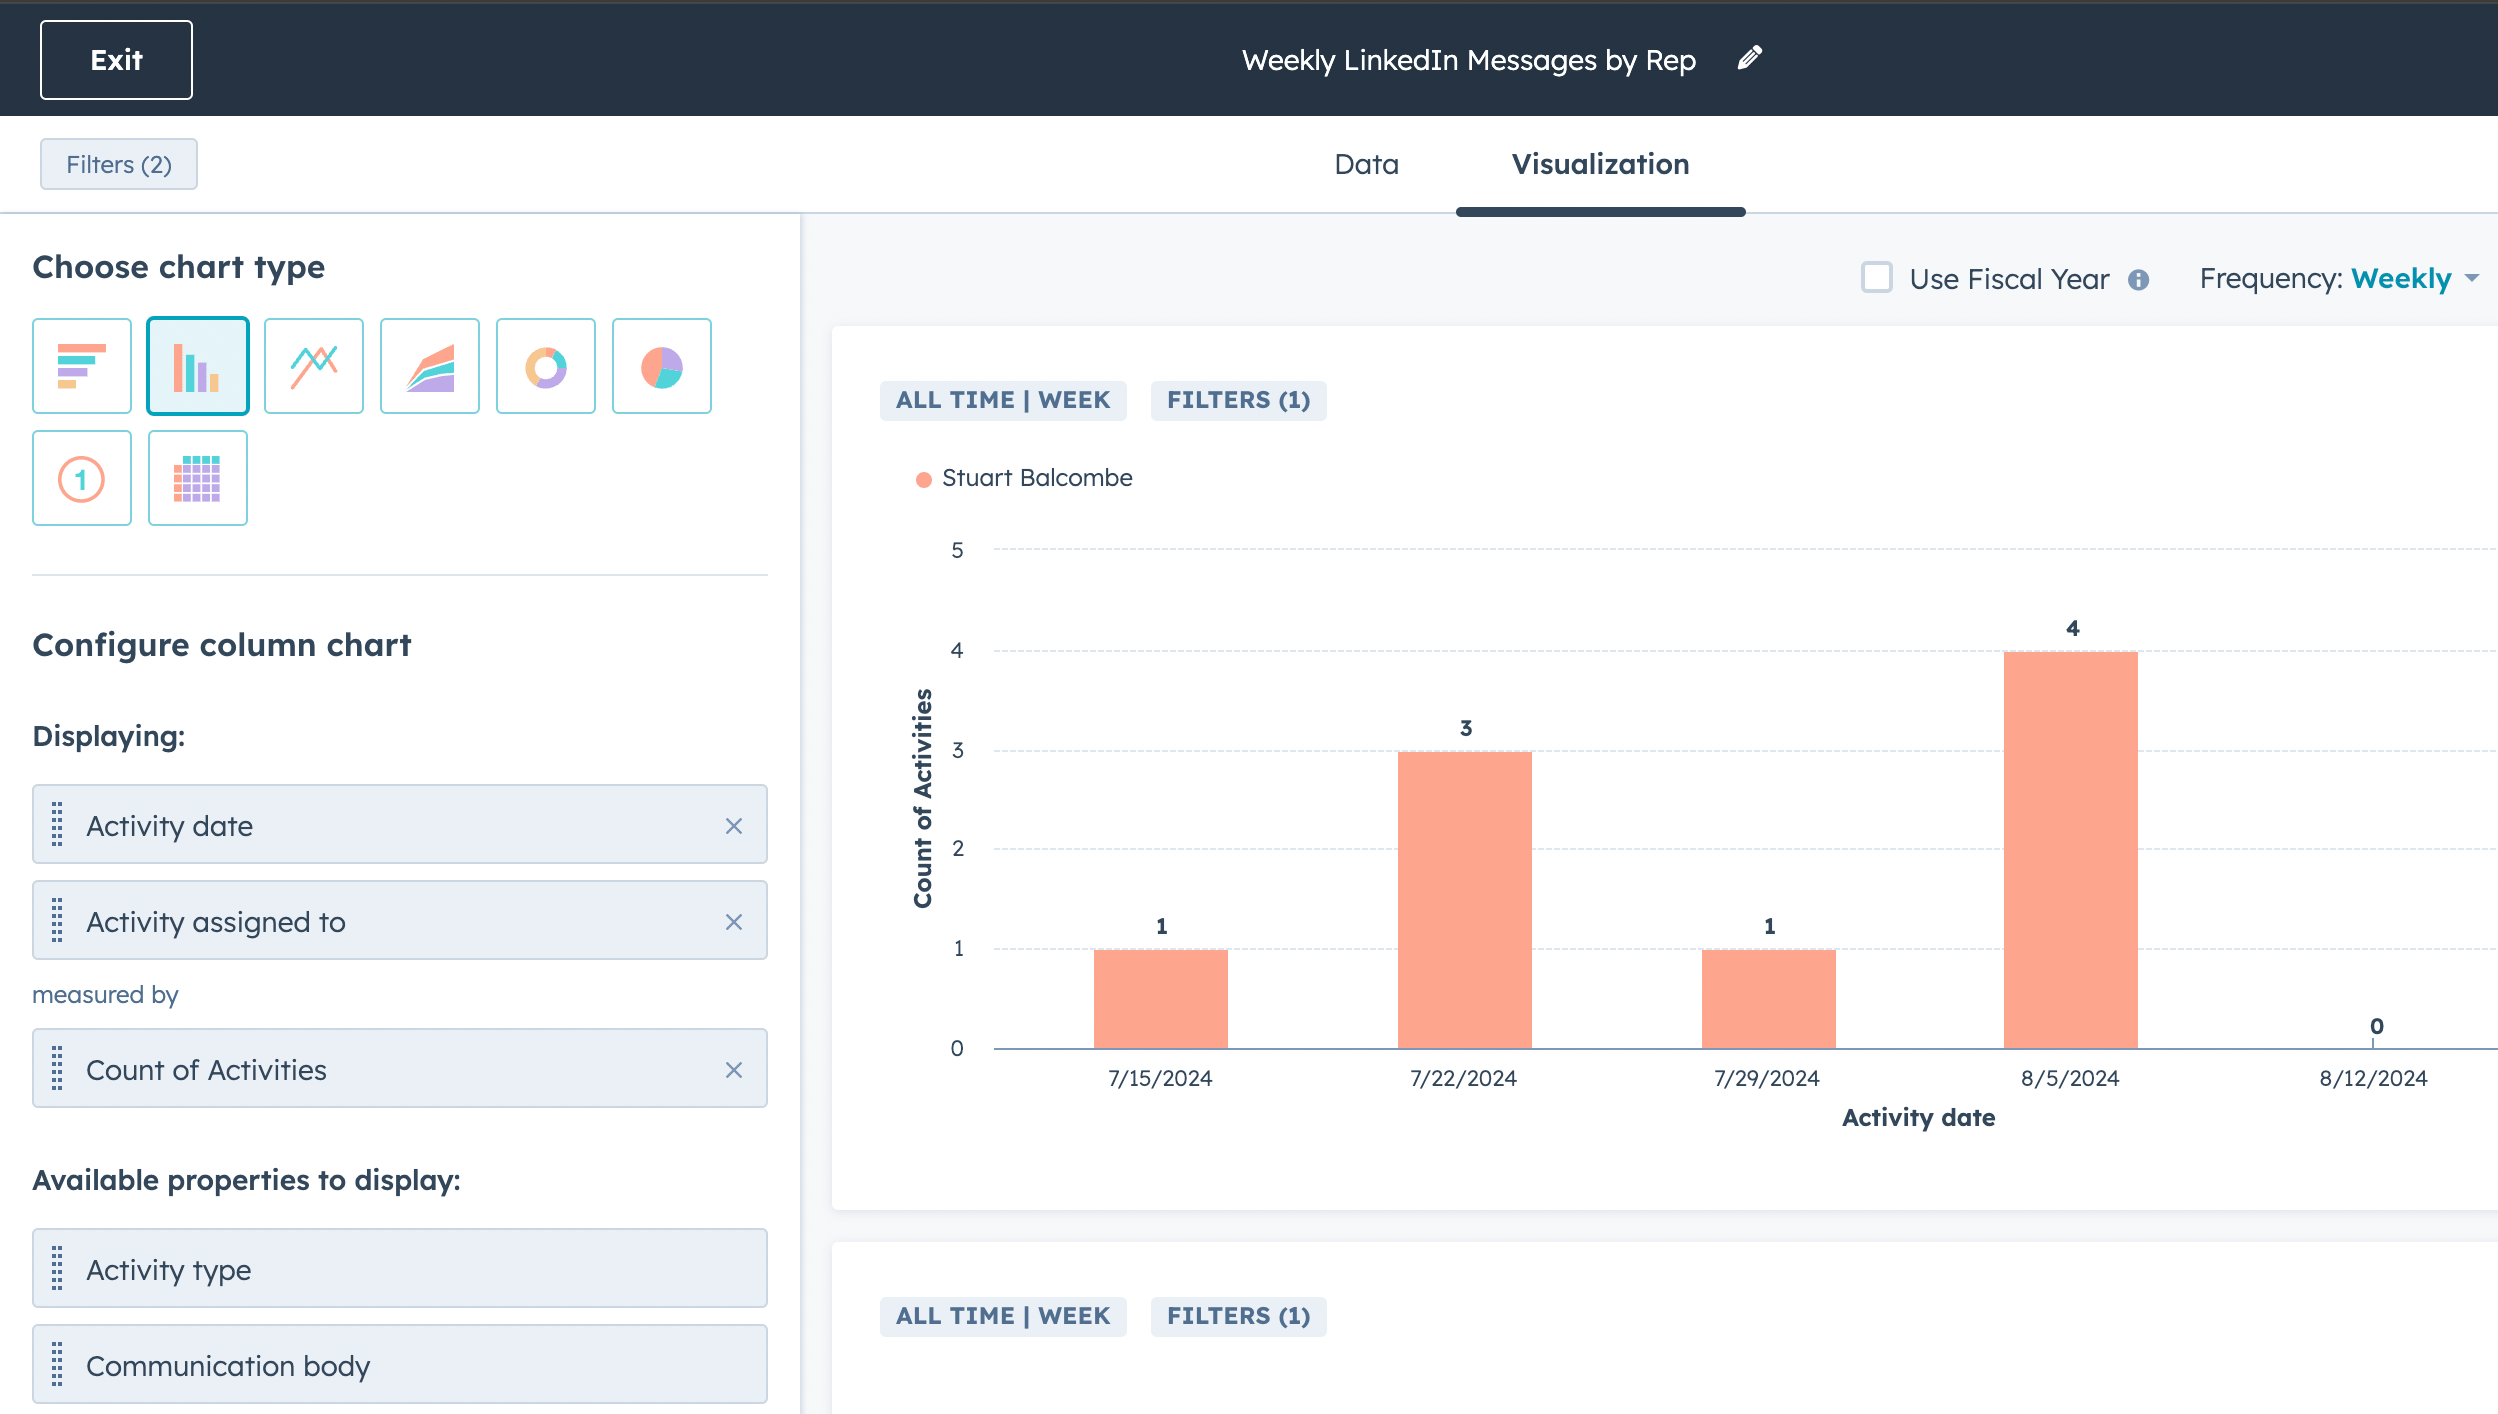Toggle Stuart Balcombe legend series
The image size is (2498, 1414).
[1025, 478]
